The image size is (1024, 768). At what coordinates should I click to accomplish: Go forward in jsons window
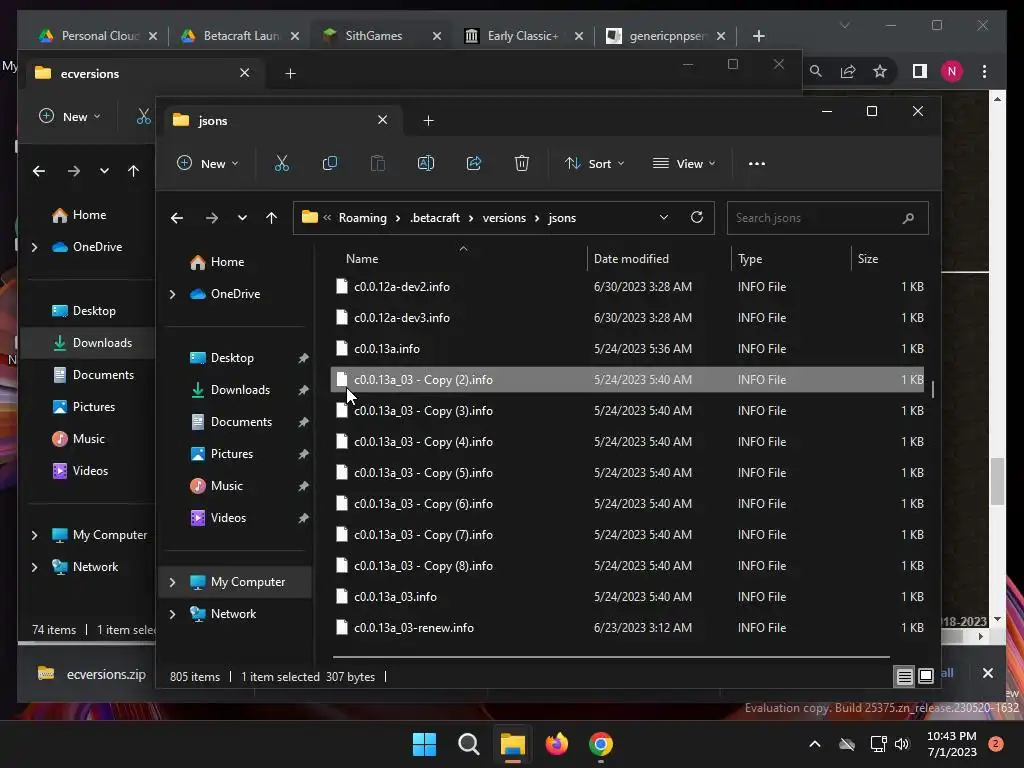(212, 218)
